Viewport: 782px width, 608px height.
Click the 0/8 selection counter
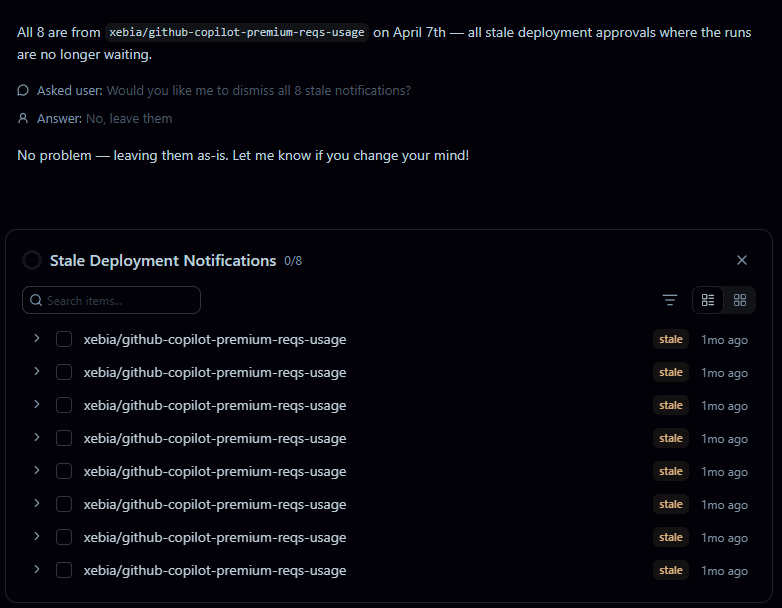coord(293,261)
